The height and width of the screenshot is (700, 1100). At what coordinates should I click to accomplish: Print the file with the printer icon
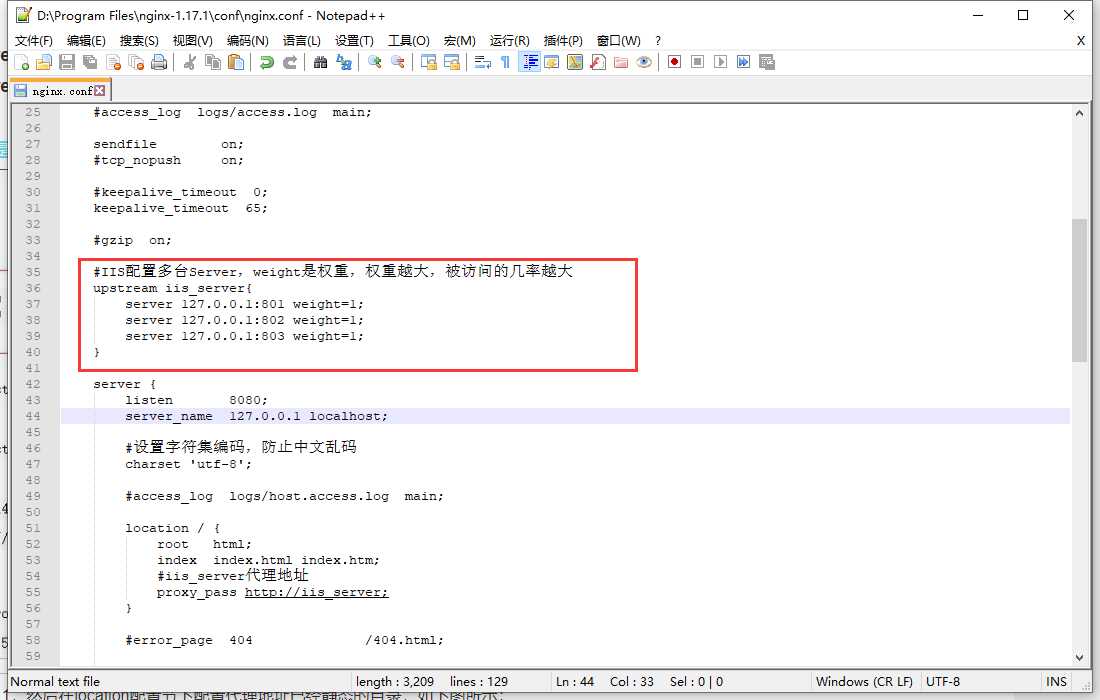tap(159, 62)
